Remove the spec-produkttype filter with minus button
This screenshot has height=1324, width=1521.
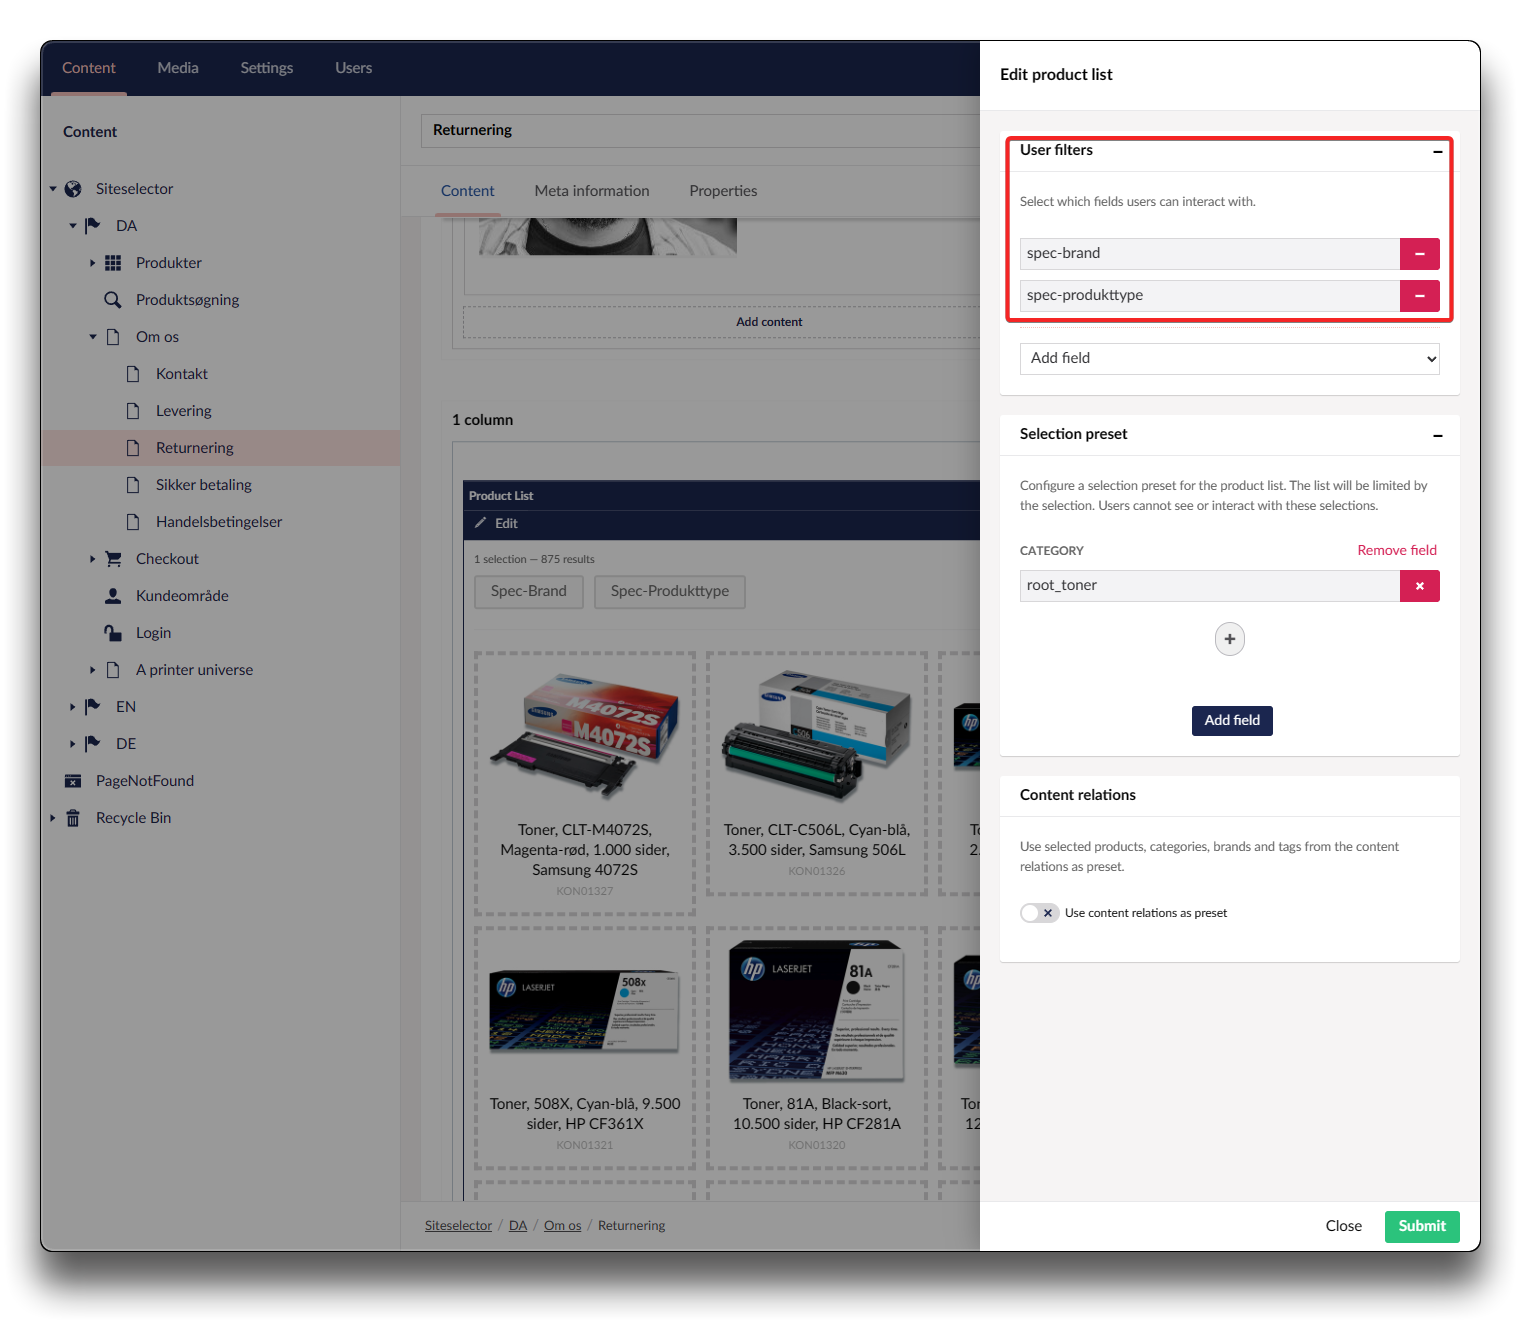[1419, 296]
